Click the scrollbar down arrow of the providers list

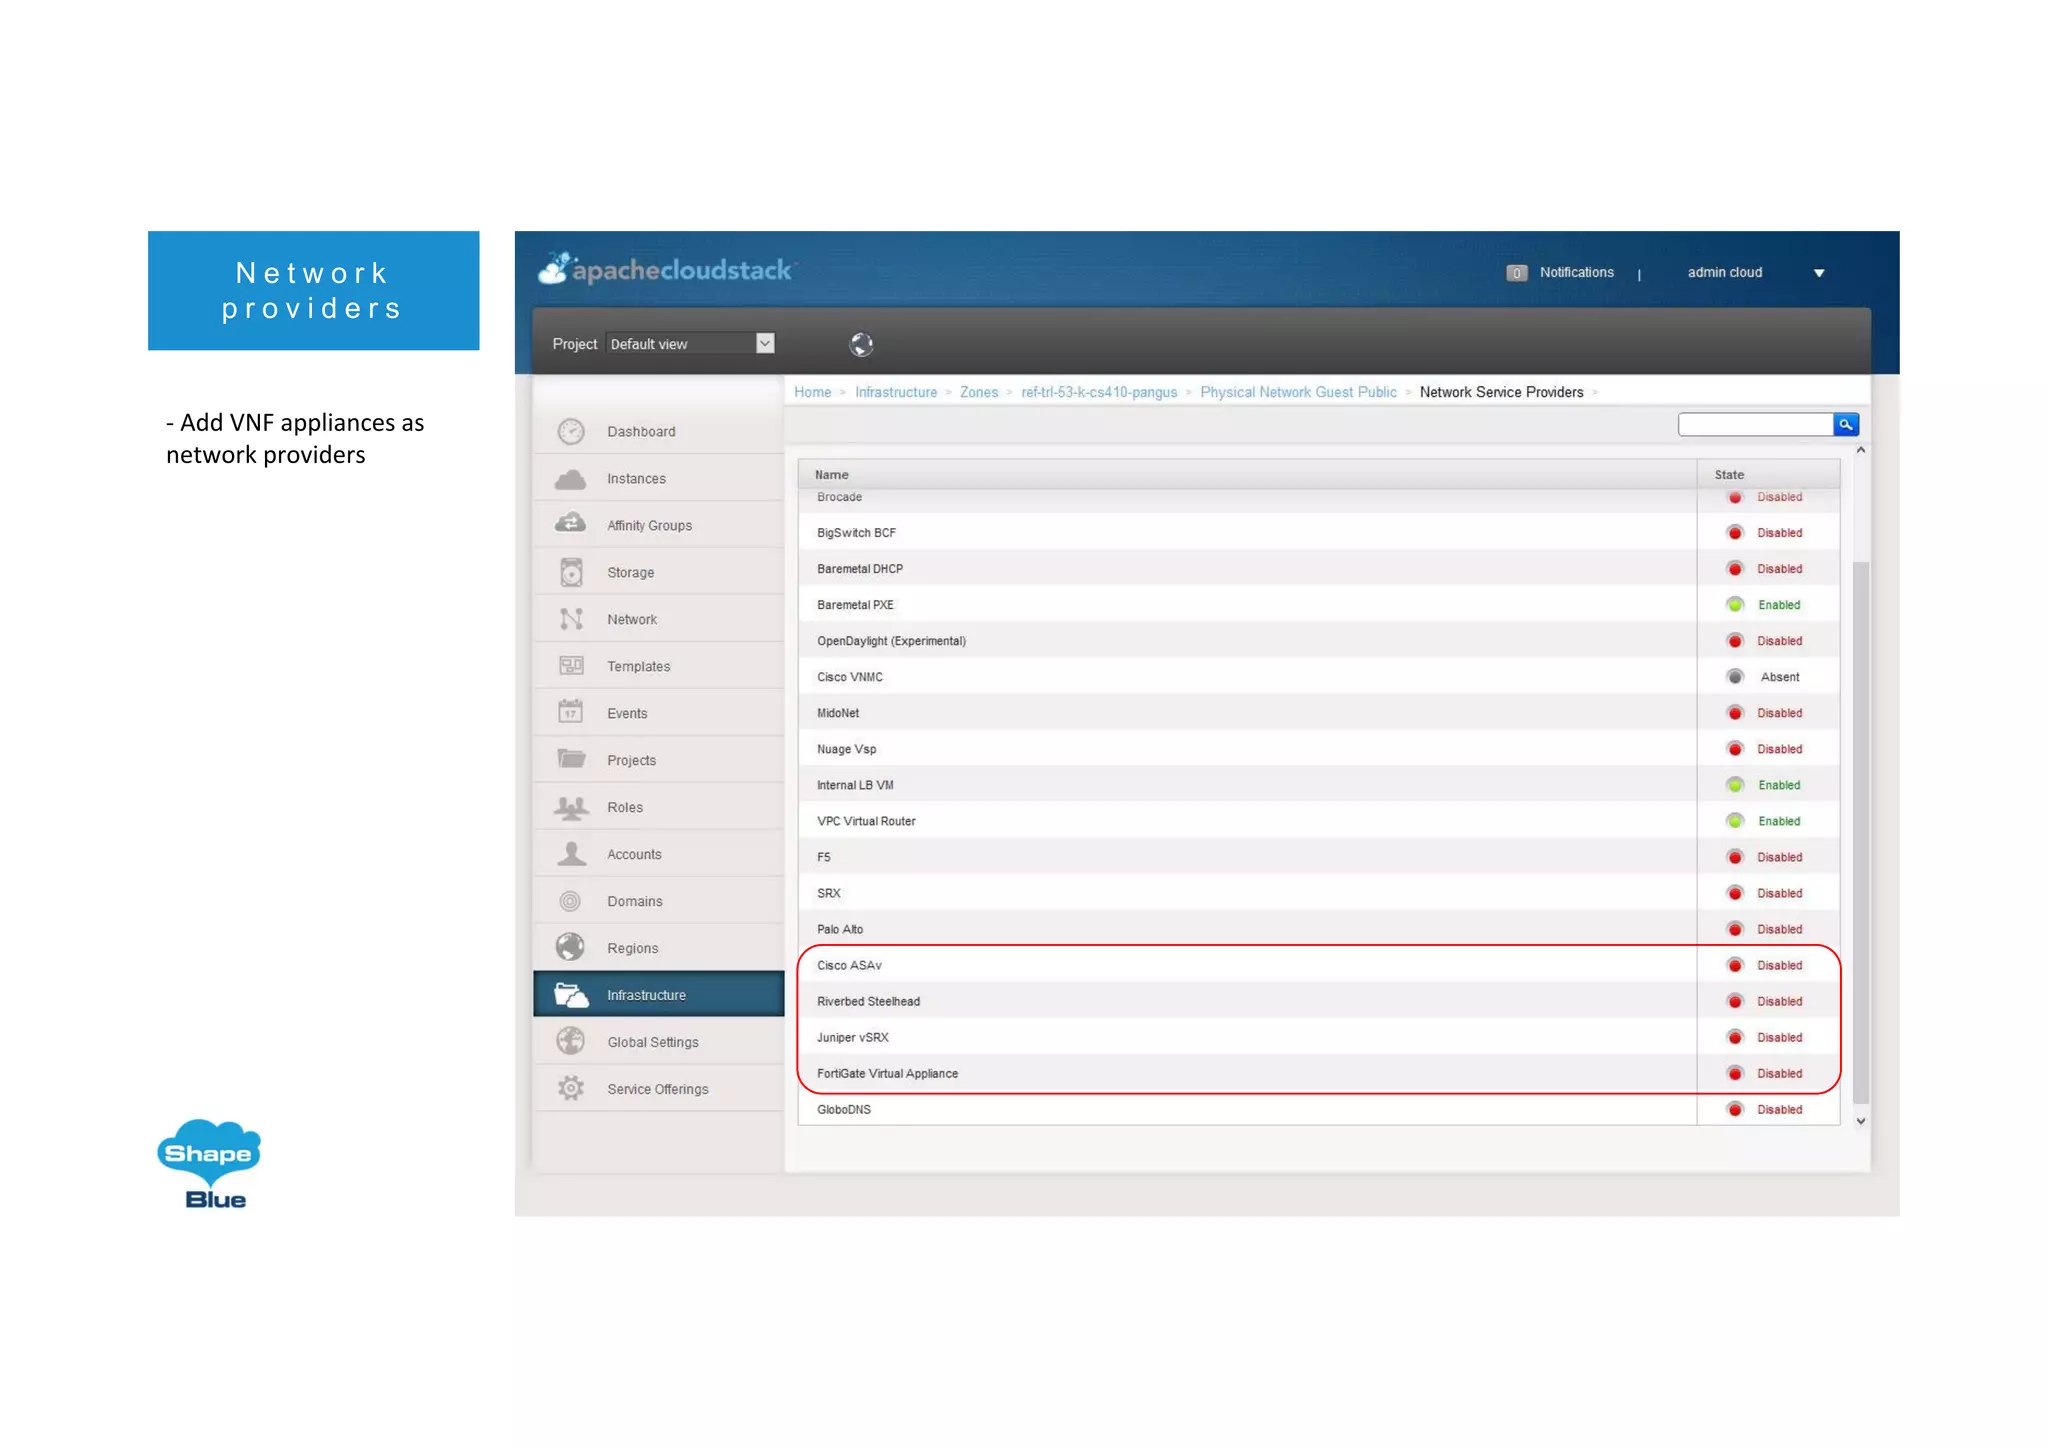[x=1860, y=1121]
